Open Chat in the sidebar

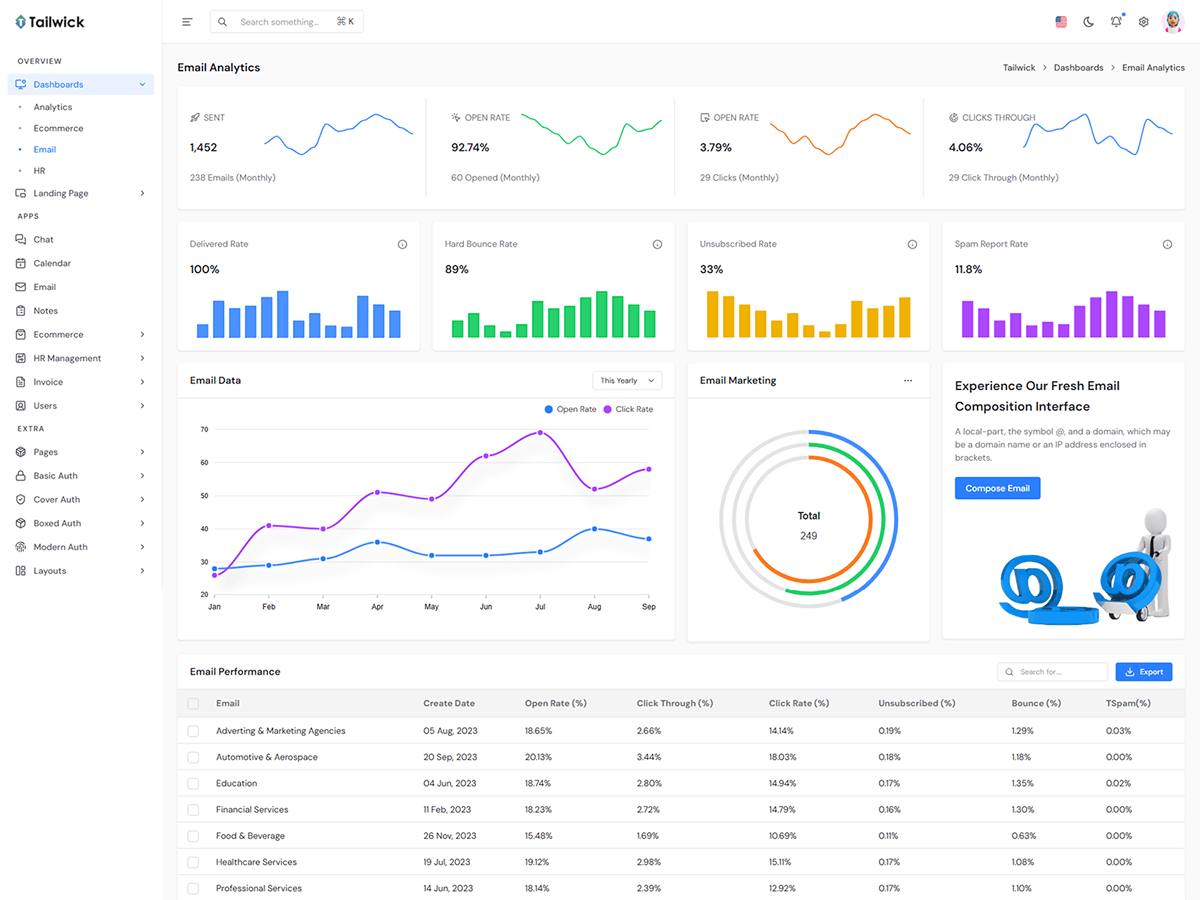pos(43,240)
